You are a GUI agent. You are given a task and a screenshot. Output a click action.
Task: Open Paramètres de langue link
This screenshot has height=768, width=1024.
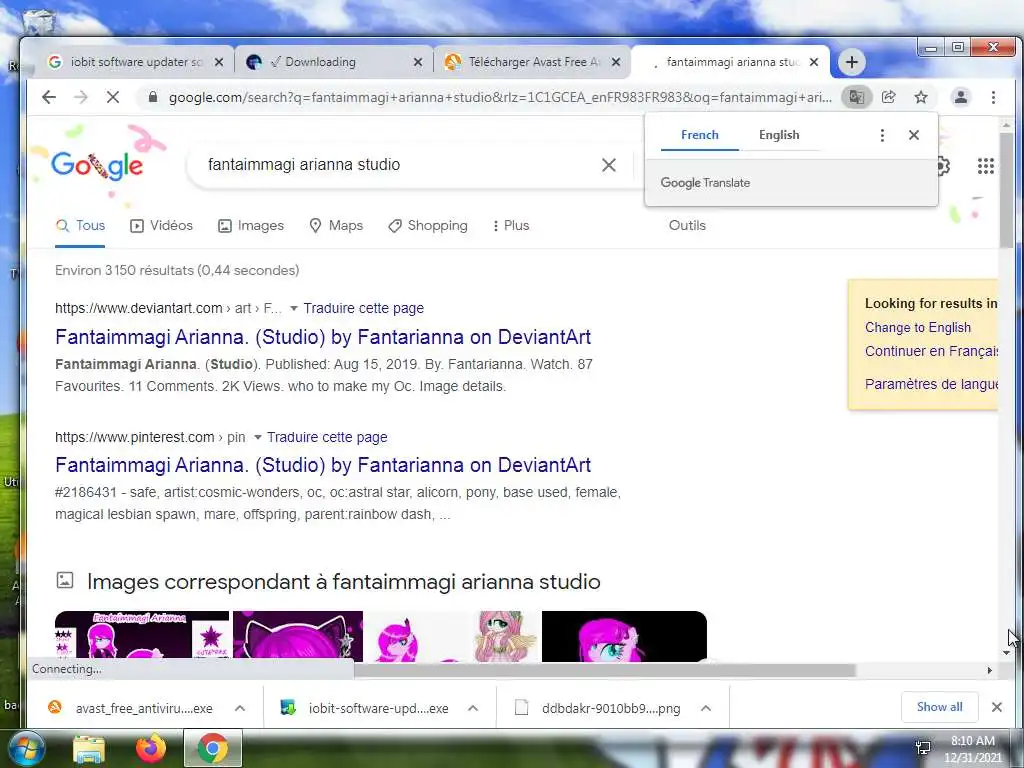pos(931,384)
